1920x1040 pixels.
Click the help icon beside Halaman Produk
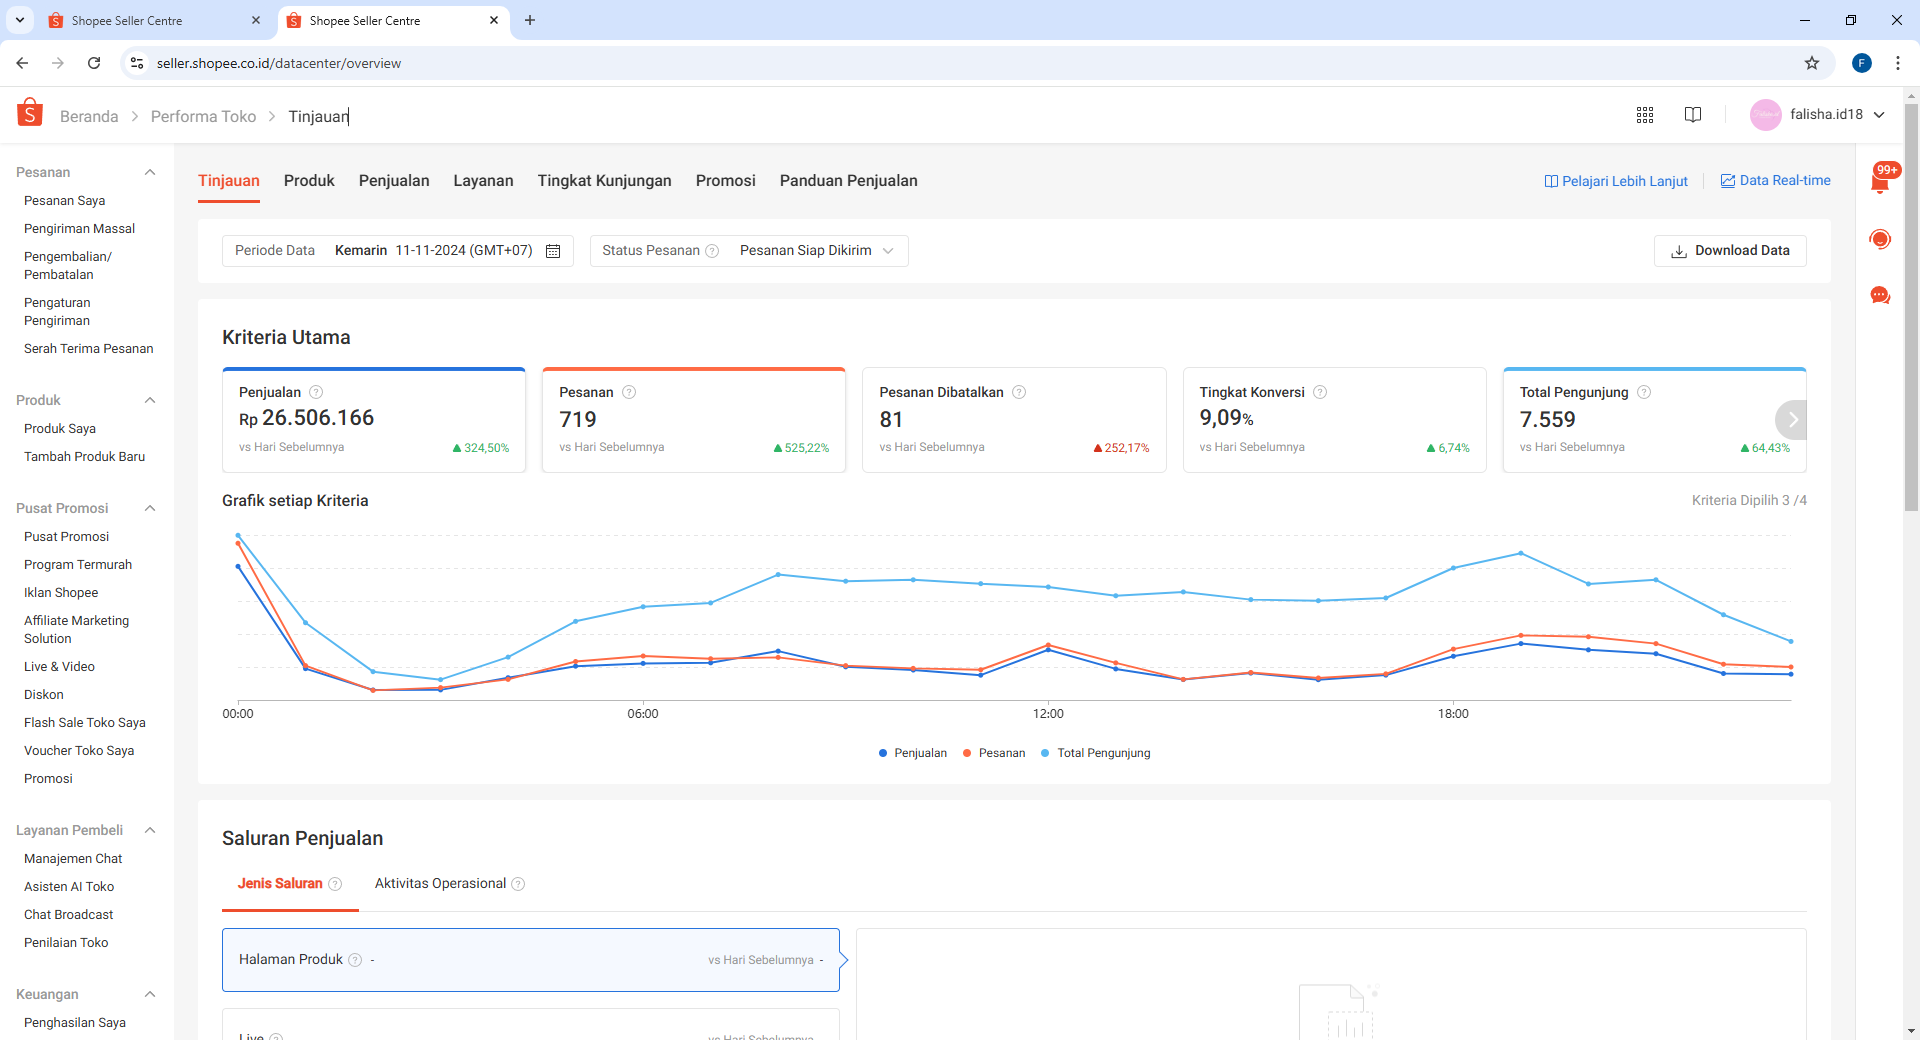click(355, 960)
